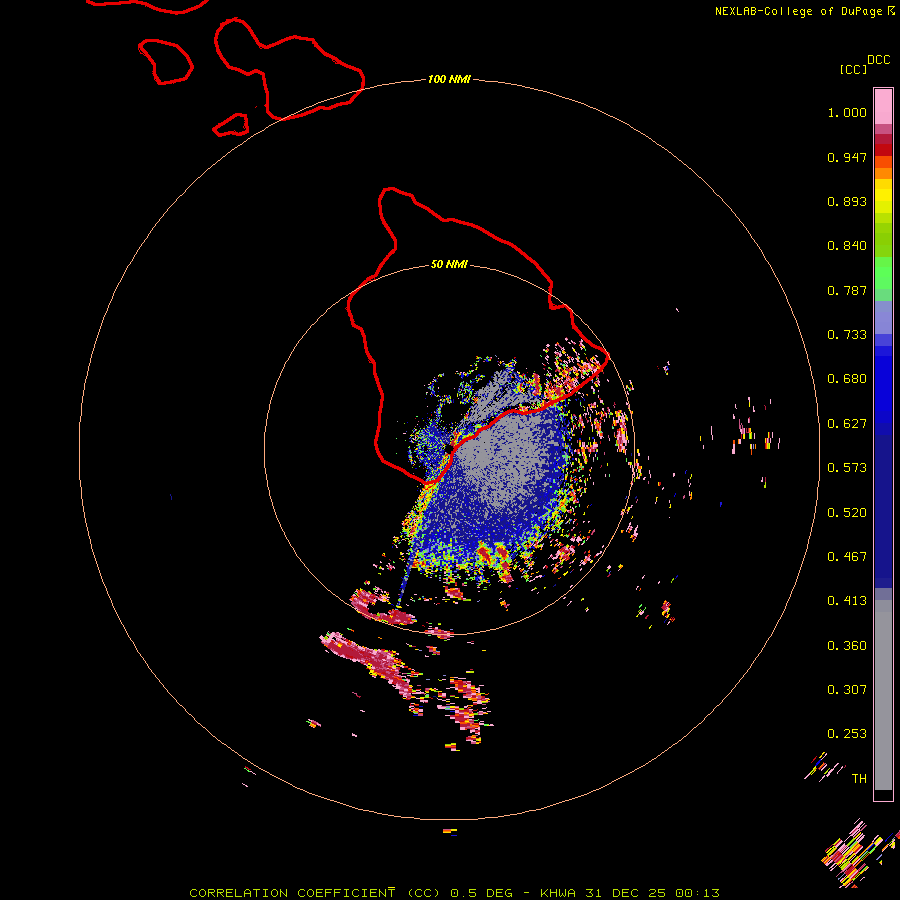
Task: Click the 31 DEC 25 date text
Action: (x=625, y=893)
